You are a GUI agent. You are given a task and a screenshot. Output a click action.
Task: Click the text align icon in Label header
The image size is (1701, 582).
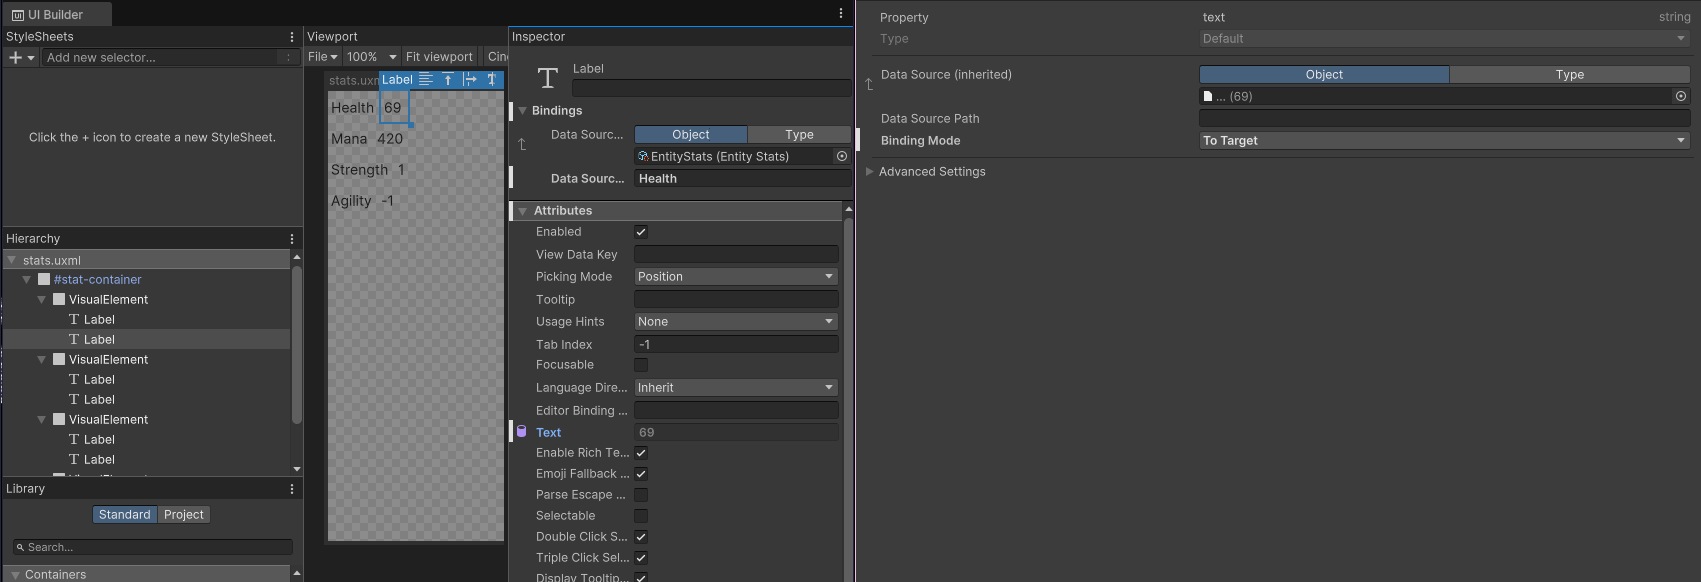(x=426, y=80)
